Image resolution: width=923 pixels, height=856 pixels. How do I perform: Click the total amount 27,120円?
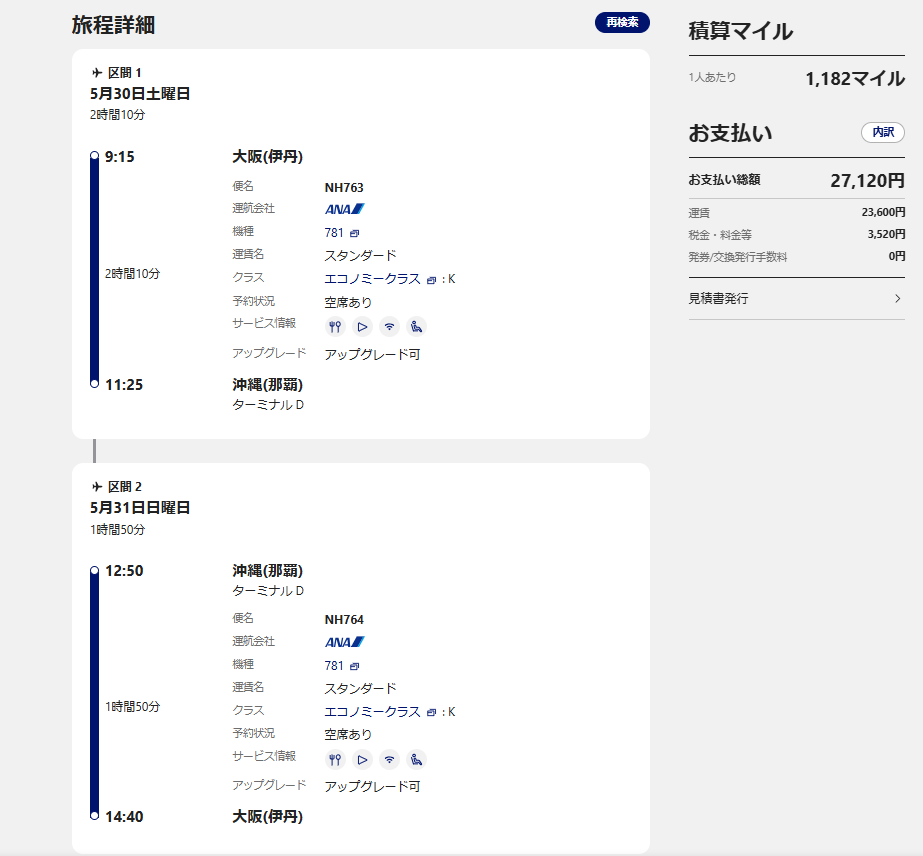tap(867, 180)
